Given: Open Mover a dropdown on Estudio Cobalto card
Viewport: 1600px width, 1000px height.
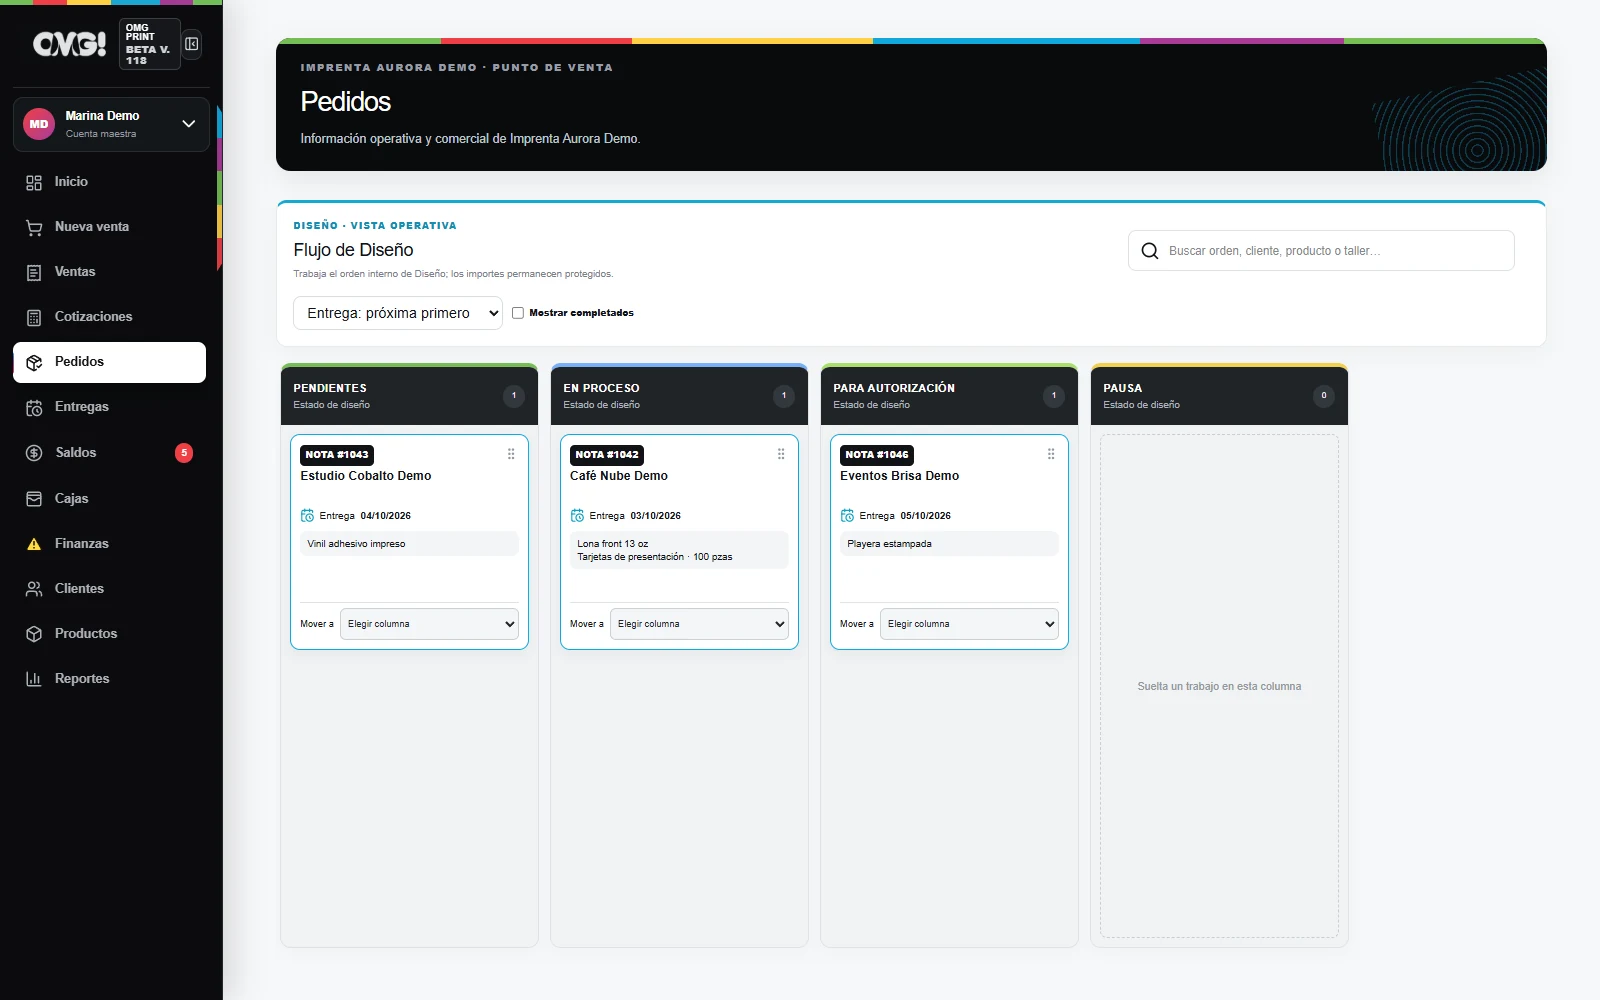Looking at the screenshot, I should (x=429, y=624).
